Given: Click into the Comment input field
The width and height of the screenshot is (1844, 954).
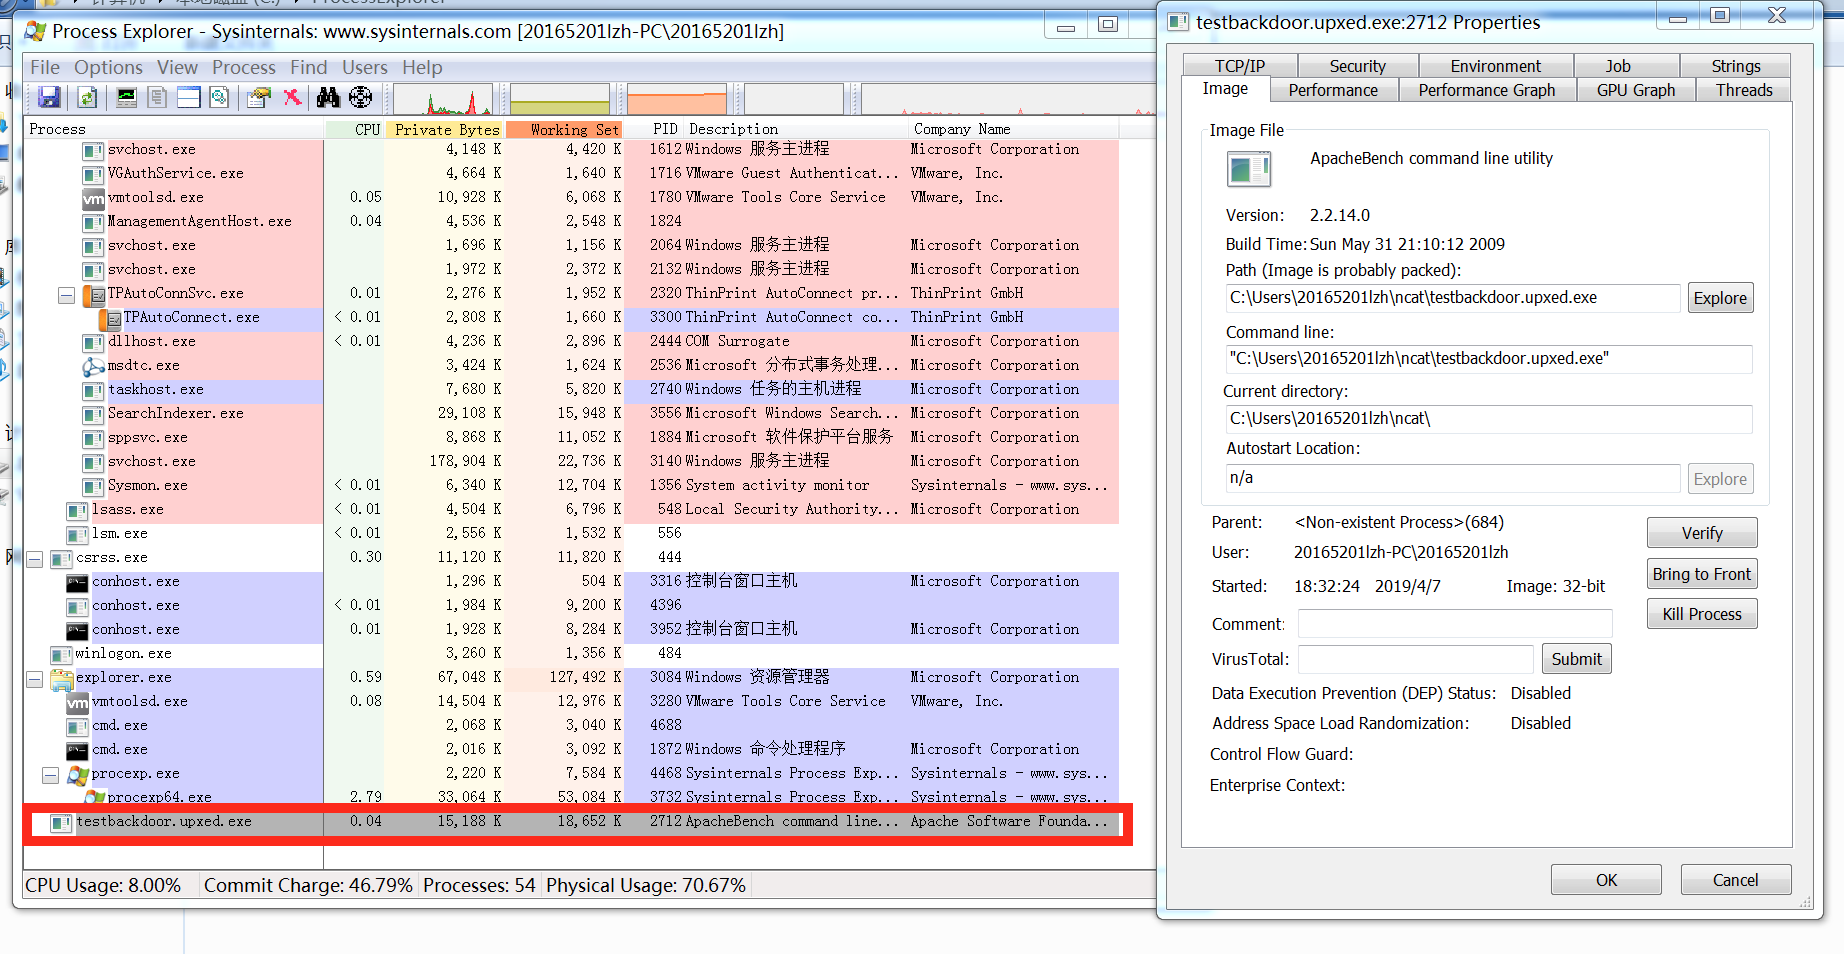Looking at the screenshot, I should tap(1455, 624).
